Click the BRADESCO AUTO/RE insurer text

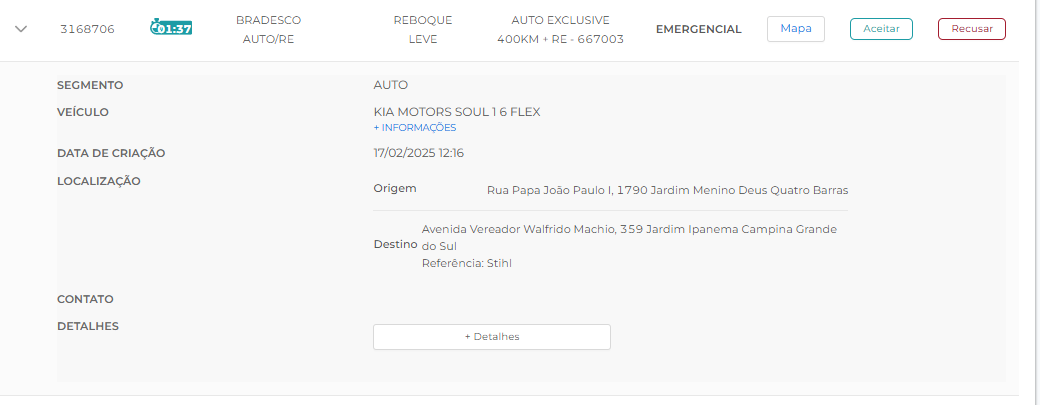268,29
